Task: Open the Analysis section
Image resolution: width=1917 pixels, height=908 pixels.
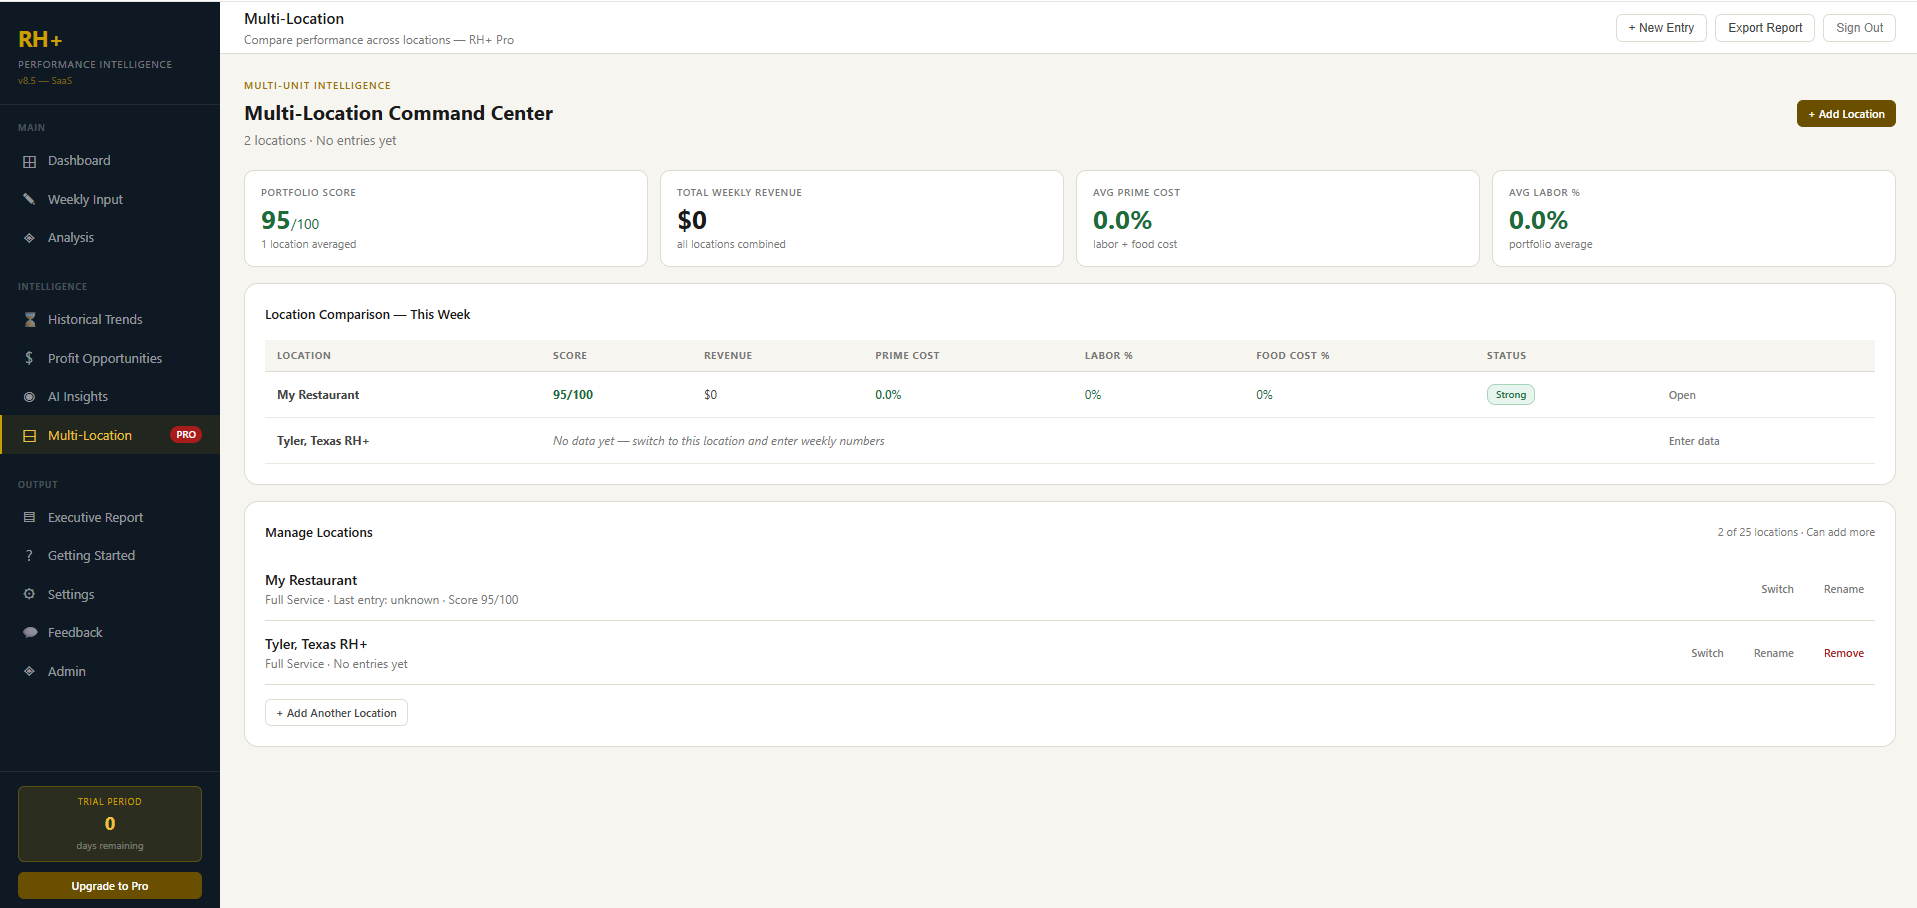Action: point(110,238)
